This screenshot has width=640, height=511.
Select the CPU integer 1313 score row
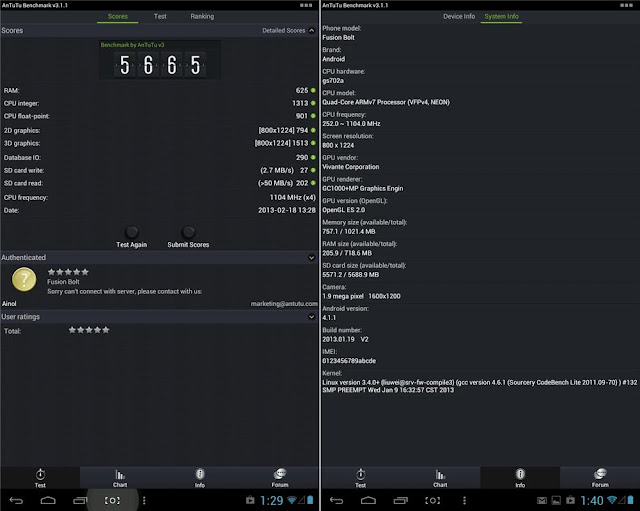coord(159,103)
